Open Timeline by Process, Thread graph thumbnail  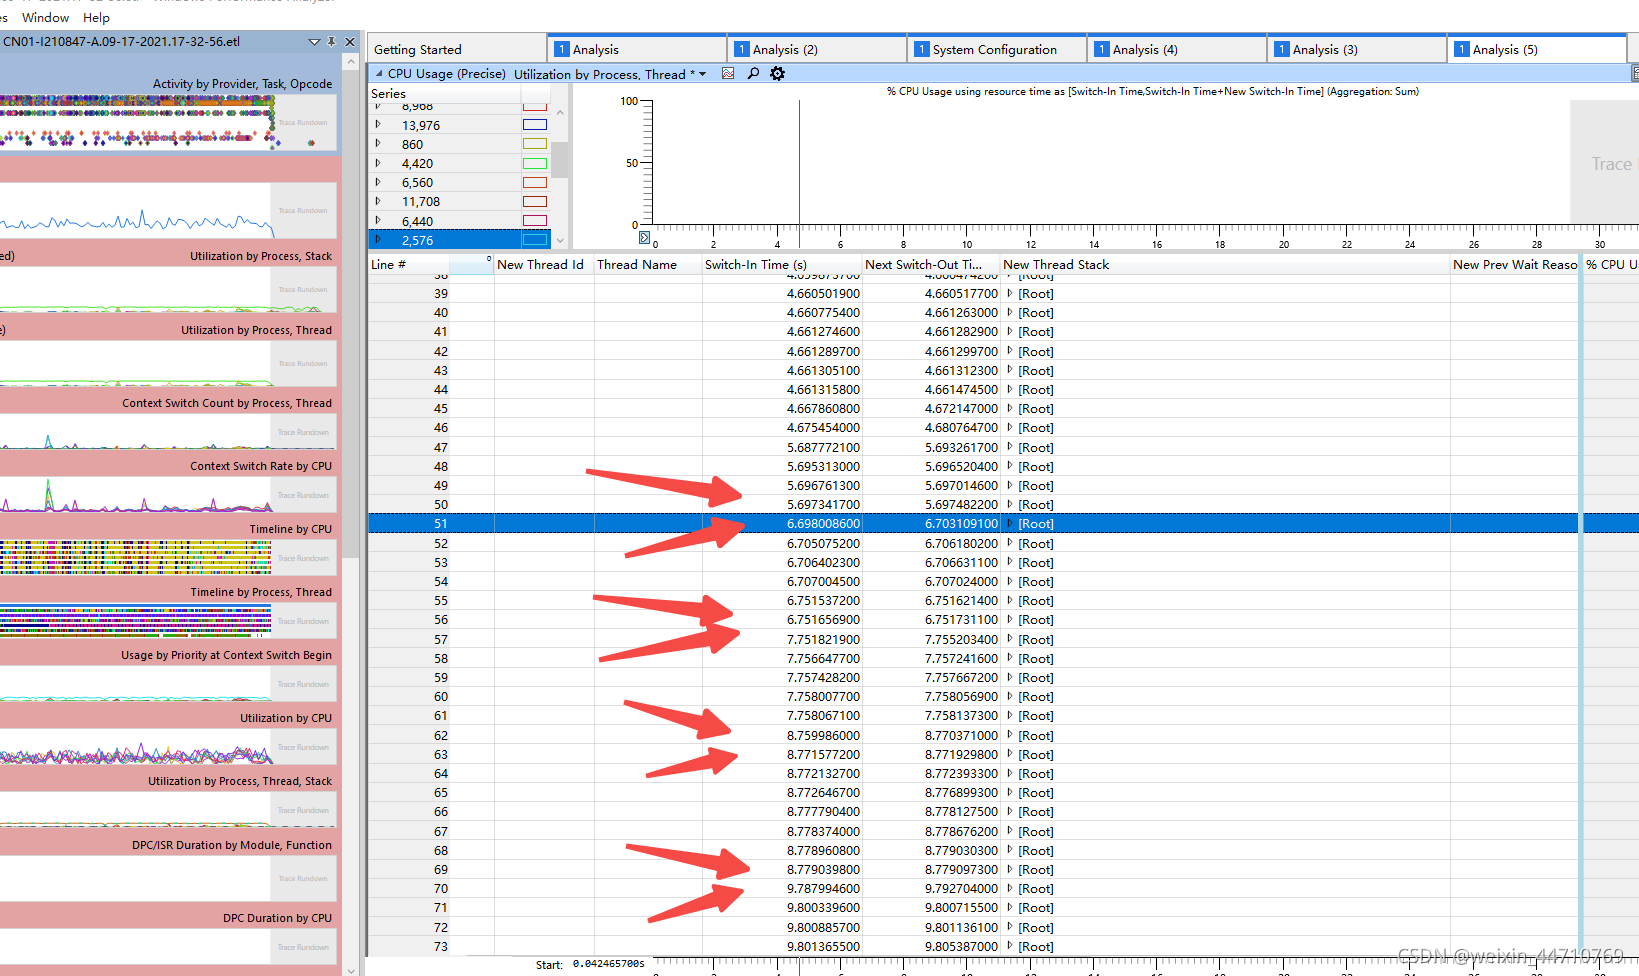(168, 621)
